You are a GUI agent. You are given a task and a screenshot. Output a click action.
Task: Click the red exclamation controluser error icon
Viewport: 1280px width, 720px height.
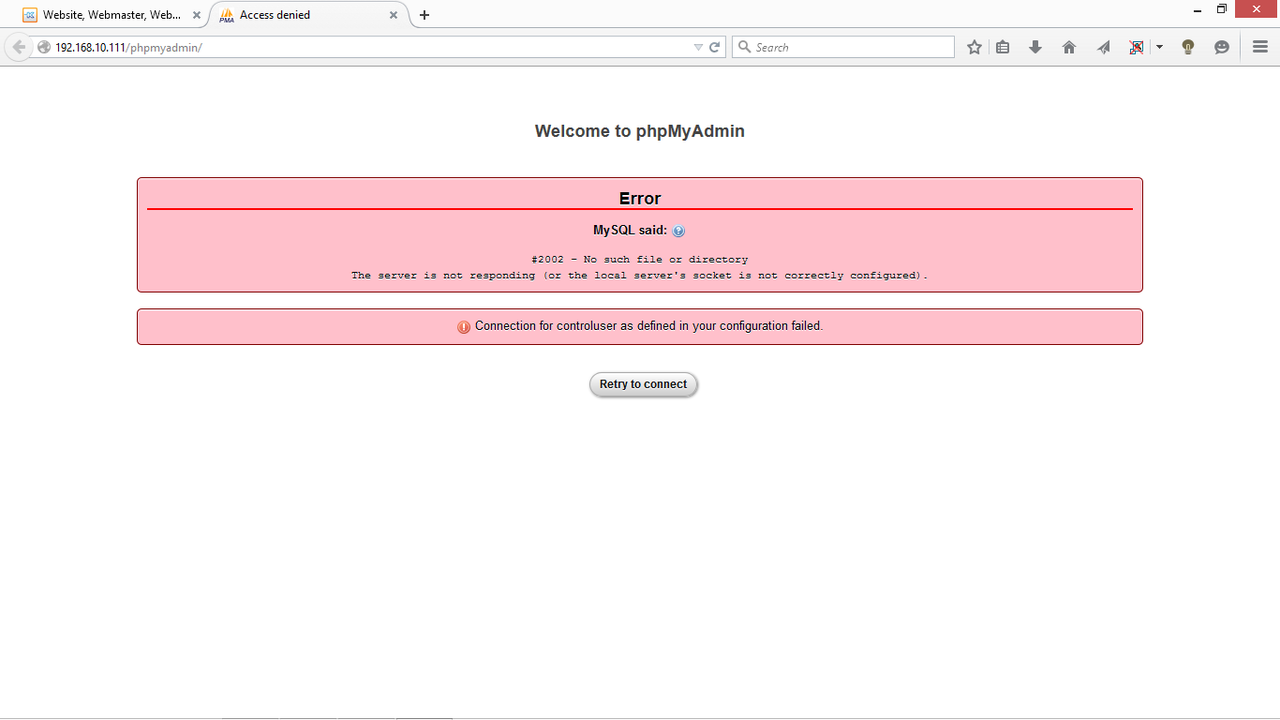[x=464, y=327]
